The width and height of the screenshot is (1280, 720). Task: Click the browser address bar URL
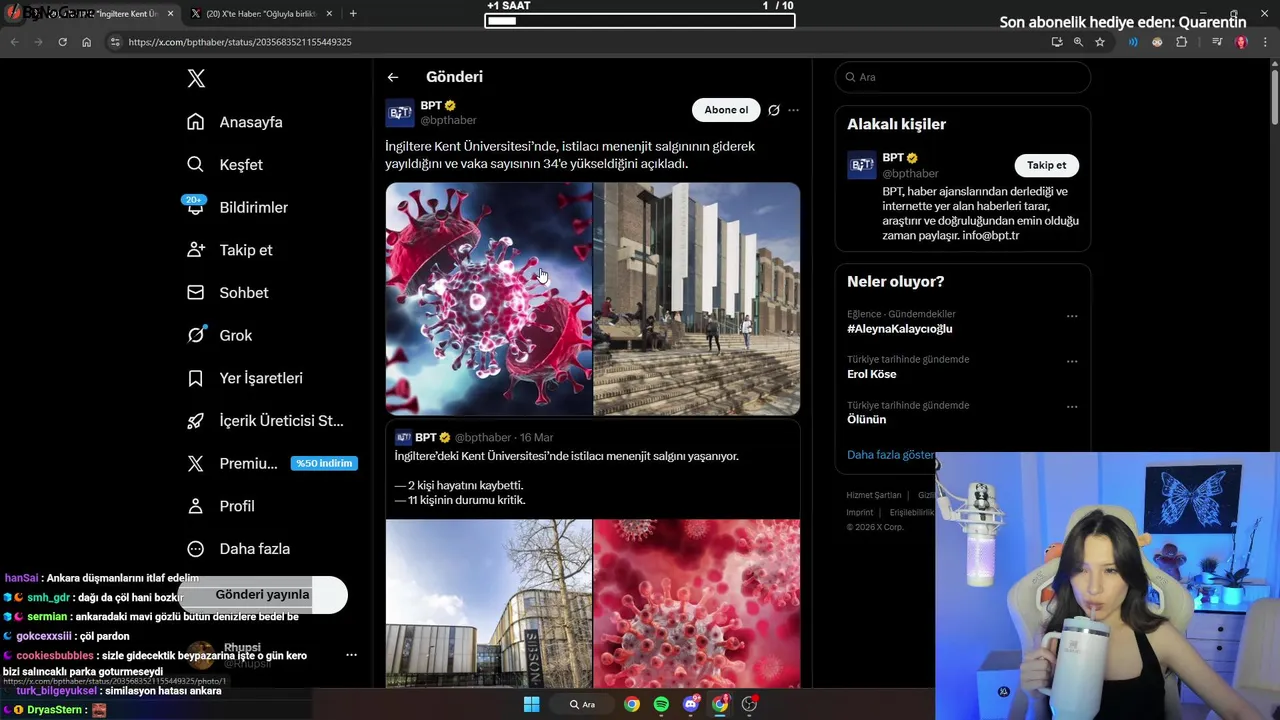click(240, 42)
